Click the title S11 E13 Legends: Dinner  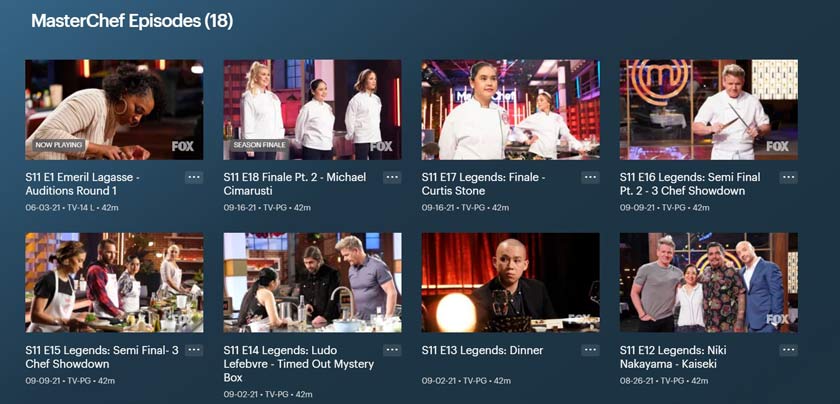(482, 350)
